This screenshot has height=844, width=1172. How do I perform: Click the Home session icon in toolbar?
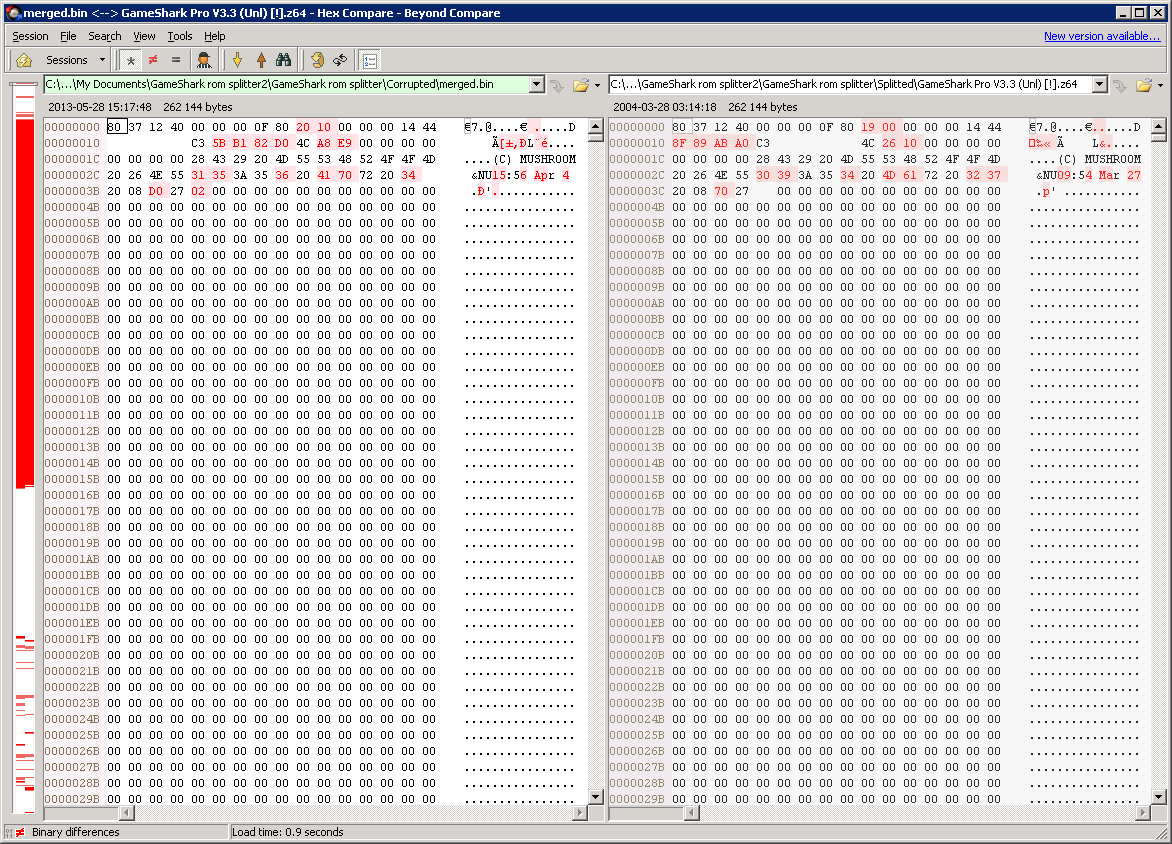click(24, 61)
